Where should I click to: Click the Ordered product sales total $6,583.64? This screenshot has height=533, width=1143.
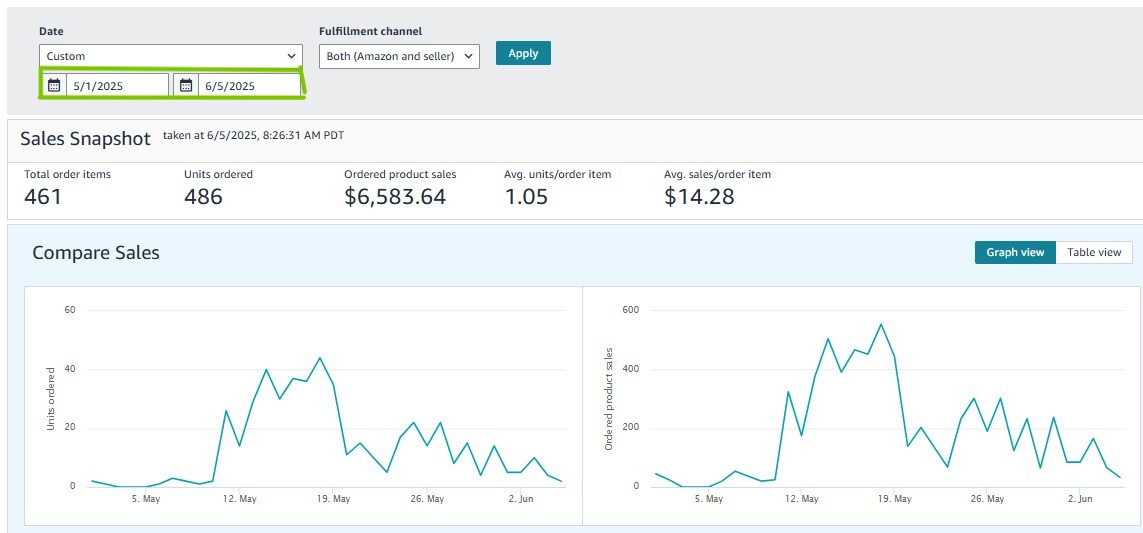(395, 196)
